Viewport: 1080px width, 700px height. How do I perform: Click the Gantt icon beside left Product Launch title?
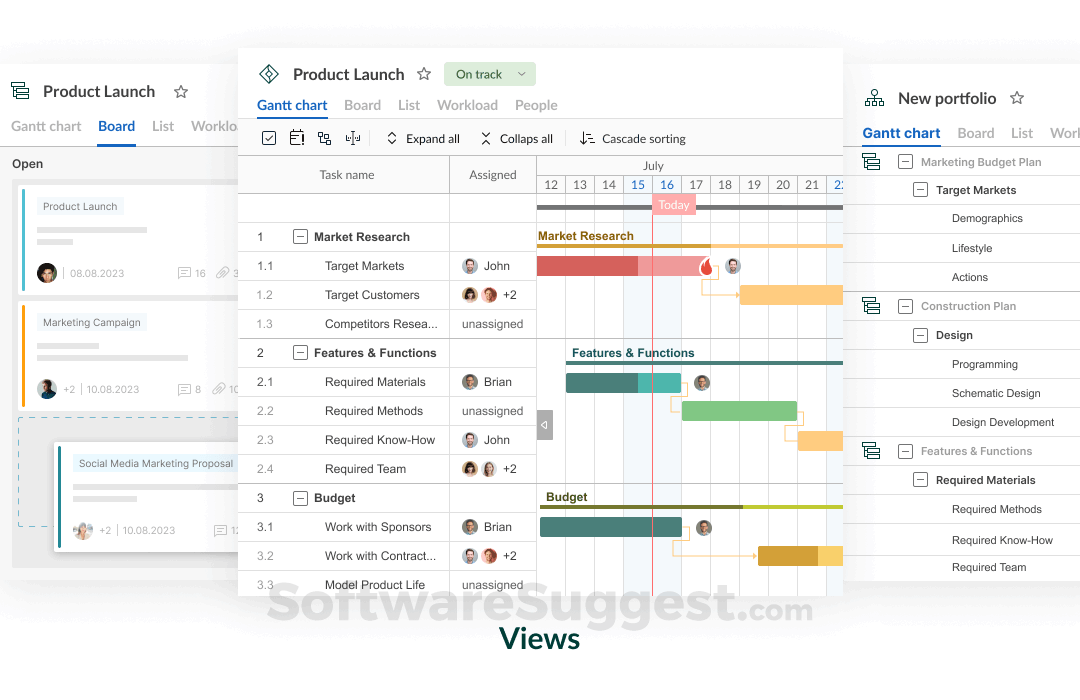(x=20, y=91)
